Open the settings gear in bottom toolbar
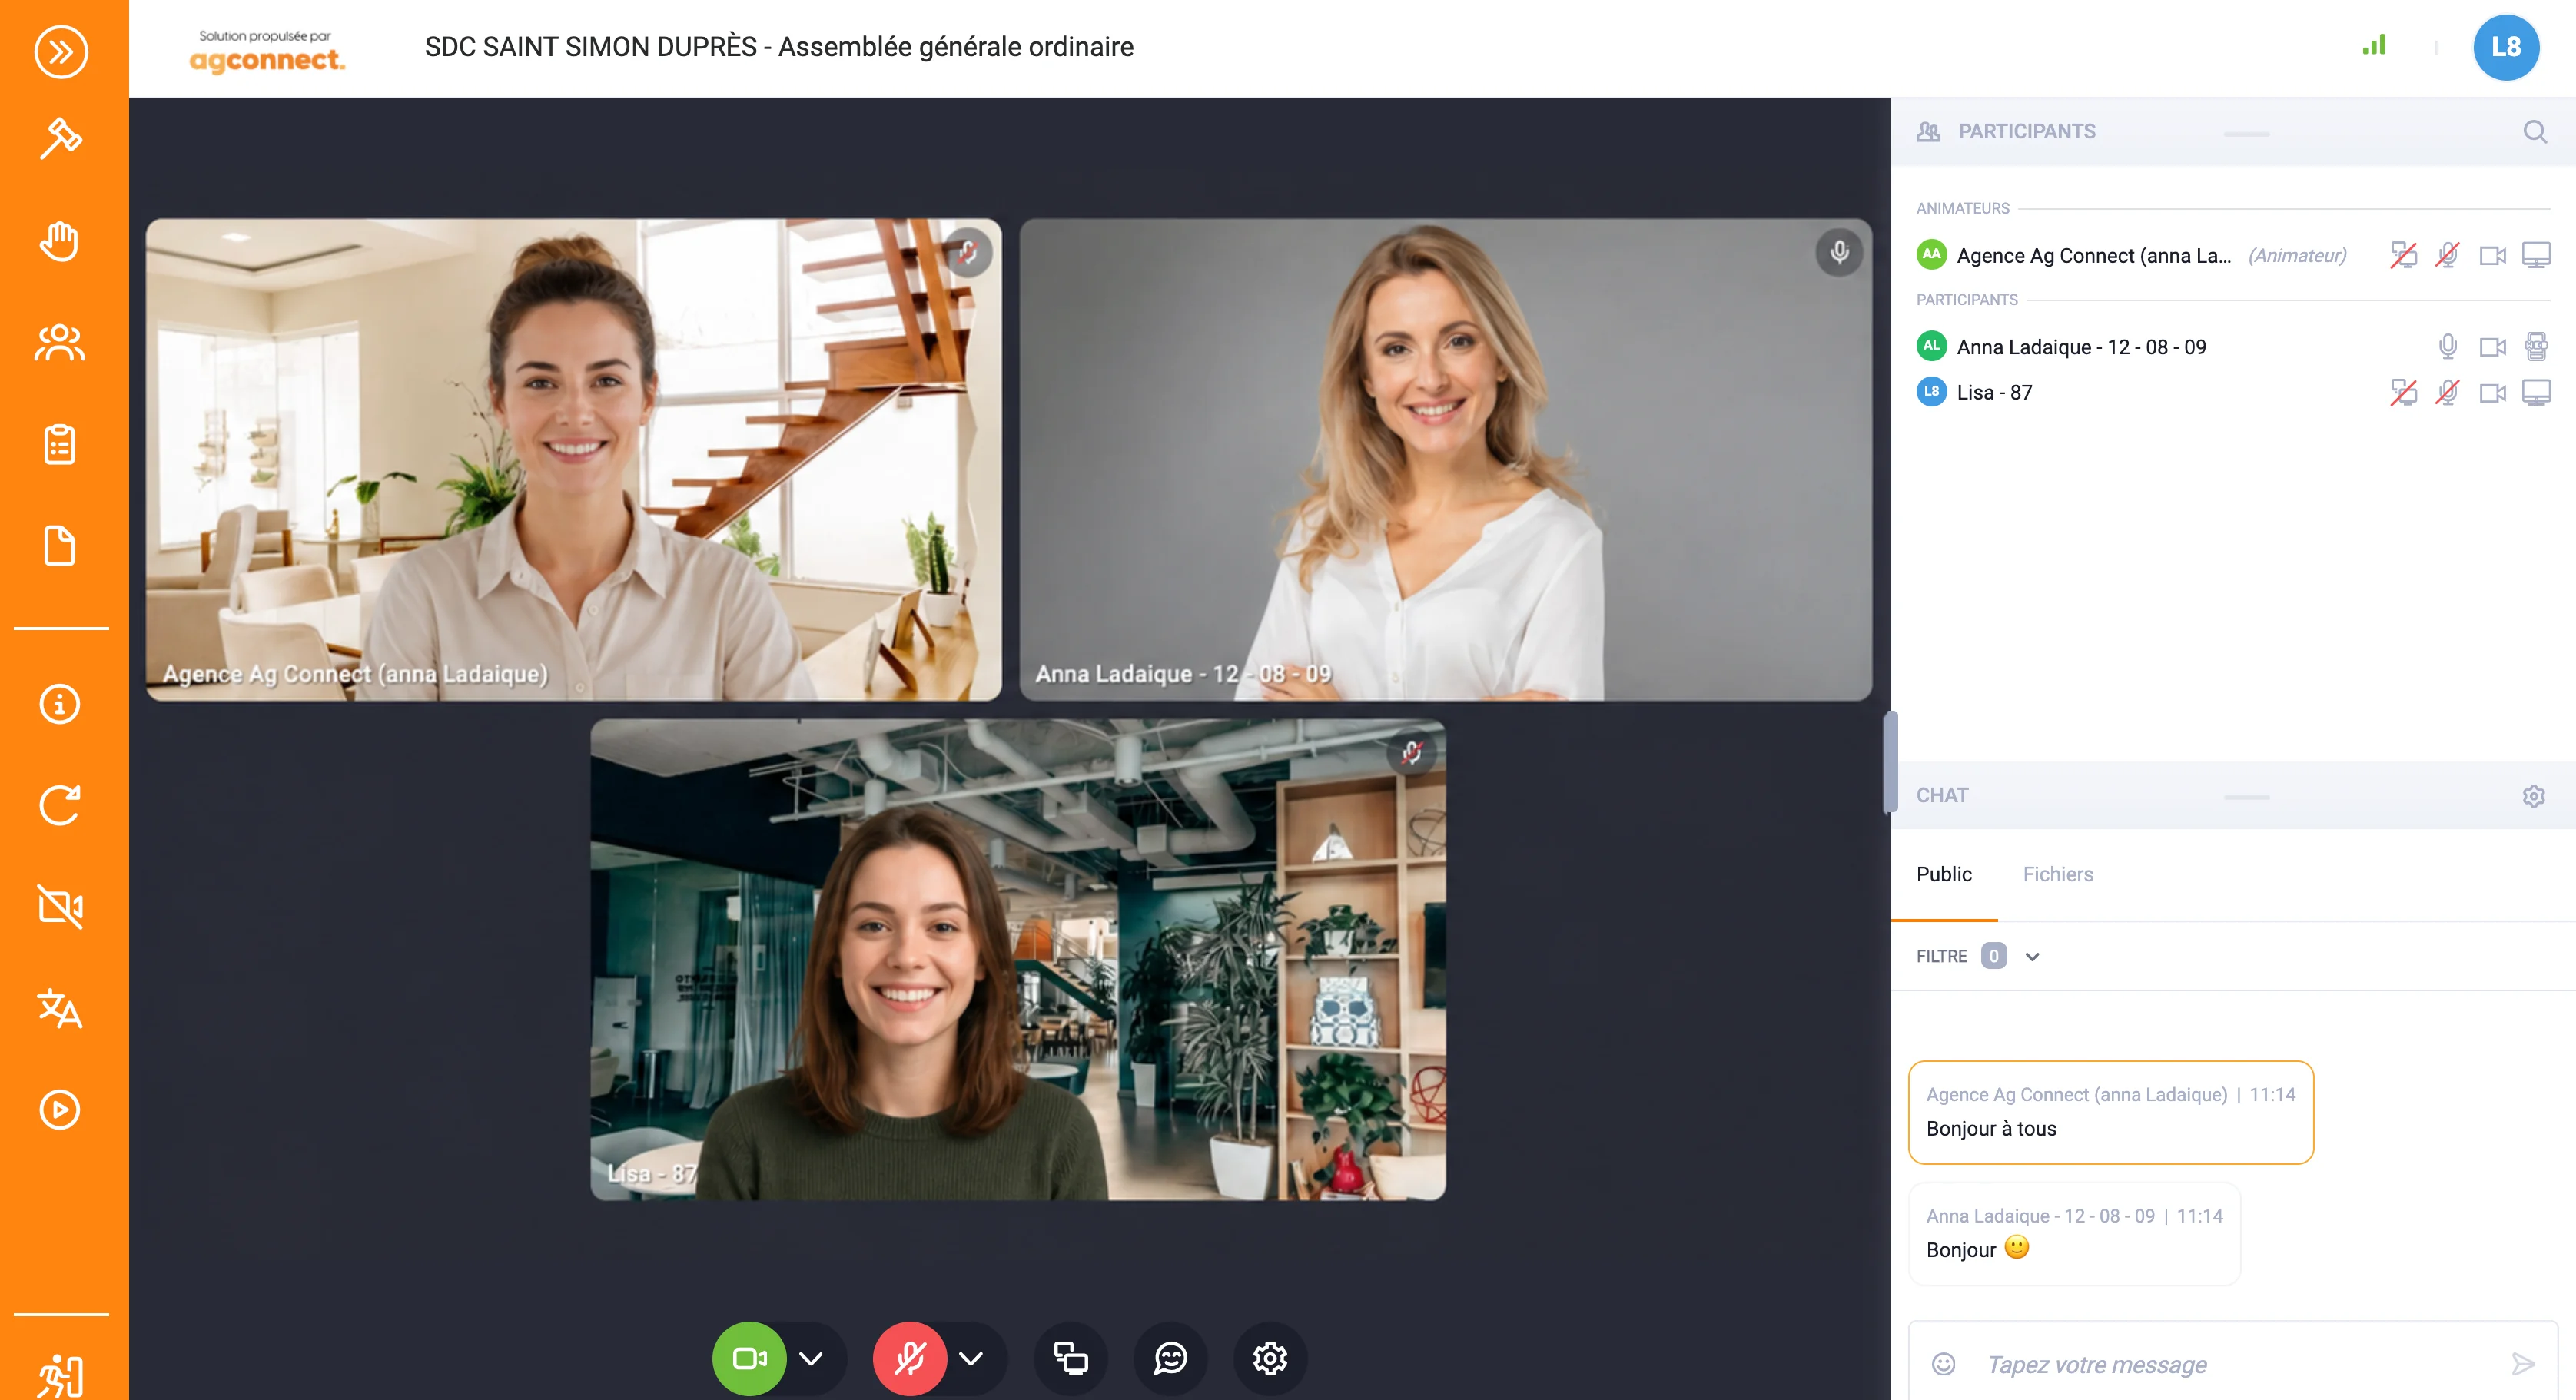The height and width of the screenshot is (1400, 2576). coord(1270,1358)
